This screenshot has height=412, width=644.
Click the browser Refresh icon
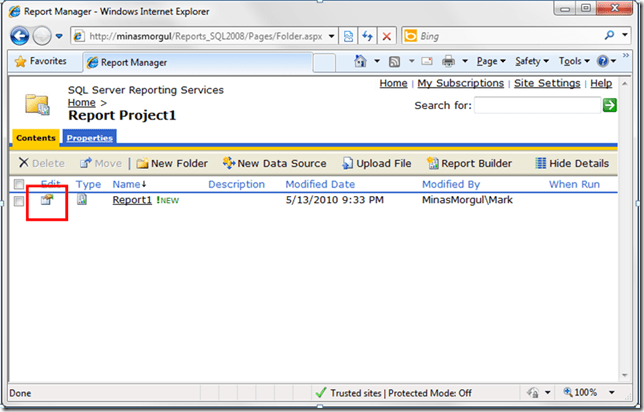tap(367, 36)
